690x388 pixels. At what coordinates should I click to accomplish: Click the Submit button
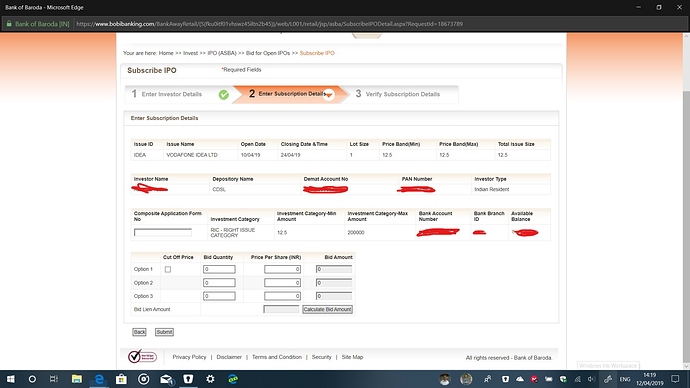[164, 332]
